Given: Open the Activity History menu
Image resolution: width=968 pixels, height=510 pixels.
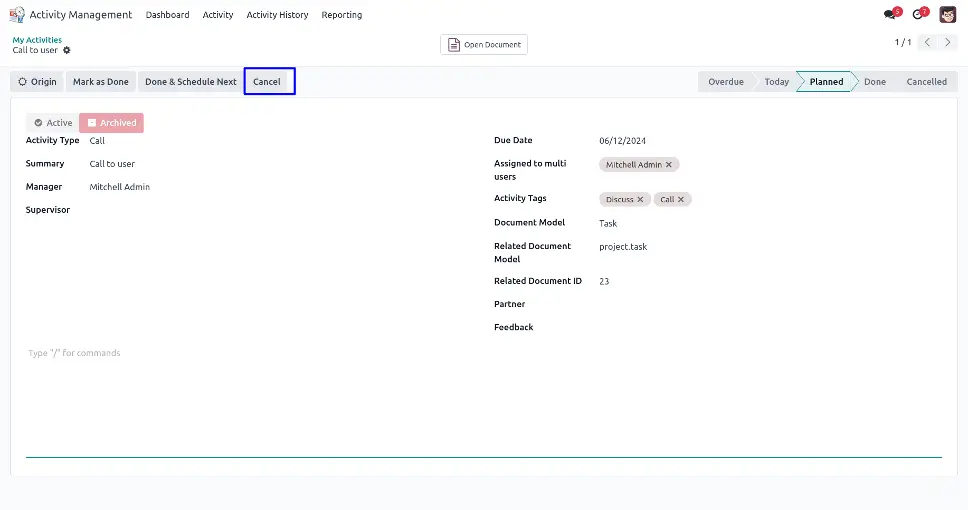Looking at the screenshot, I should tap(277, 15).
